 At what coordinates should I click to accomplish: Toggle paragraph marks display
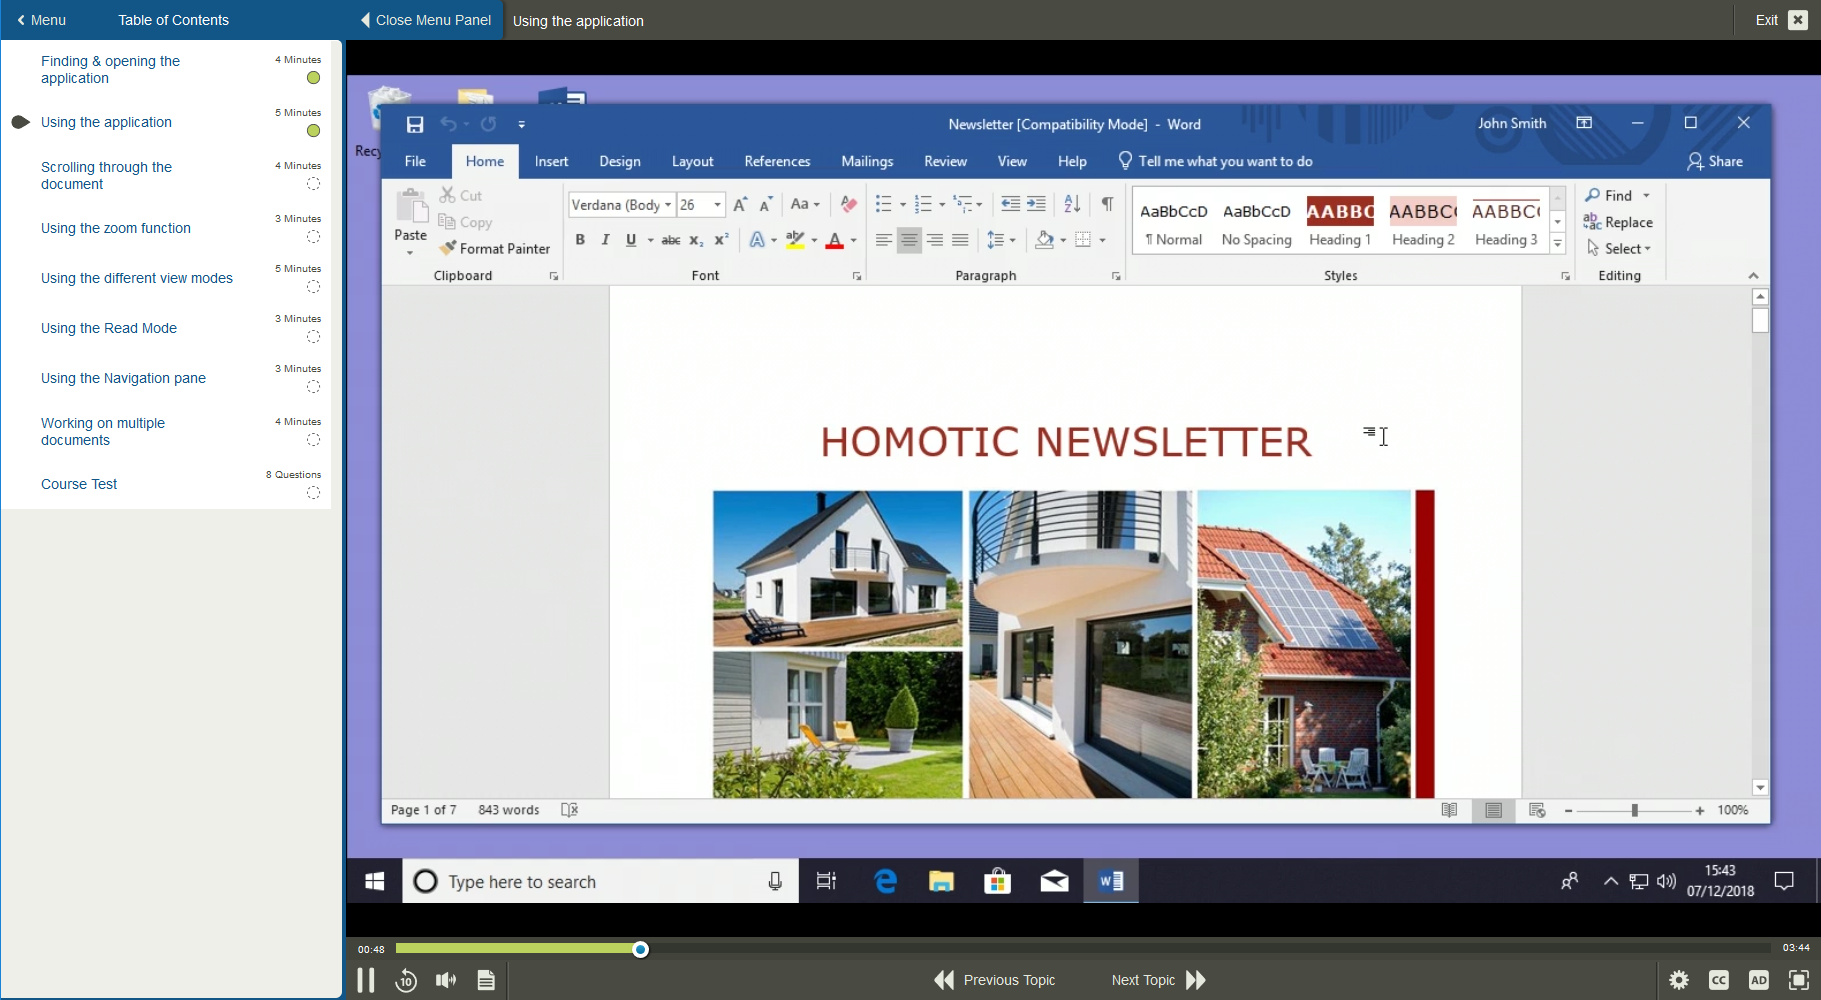[1107, 204]
